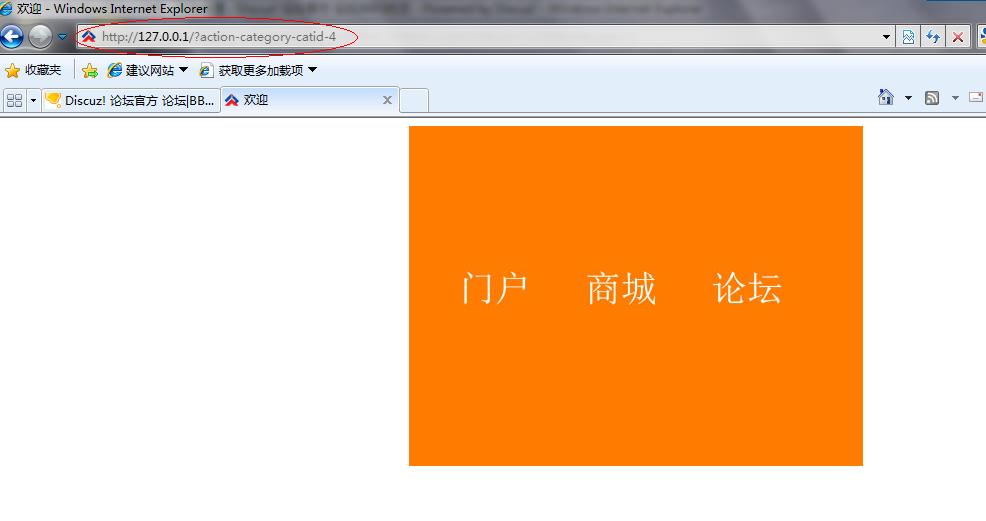Expand the 获取更多加载项 dropdown arrow
Image resolution: width=986 pixels, height=521 pixels.
click(x=313, y=70)
